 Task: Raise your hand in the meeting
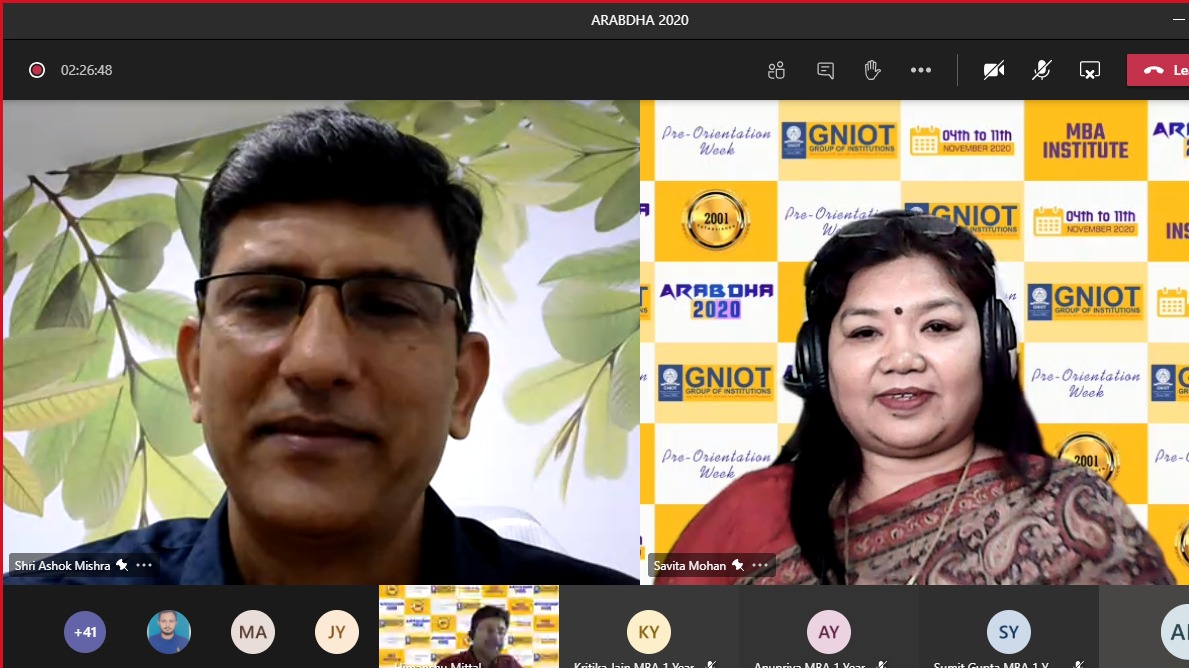click(x=872, y=70)
